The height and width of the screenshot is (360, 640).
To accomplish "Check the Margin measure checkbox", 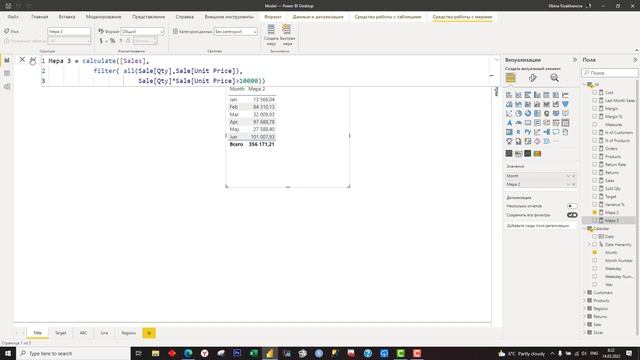I will click(594, 109).
